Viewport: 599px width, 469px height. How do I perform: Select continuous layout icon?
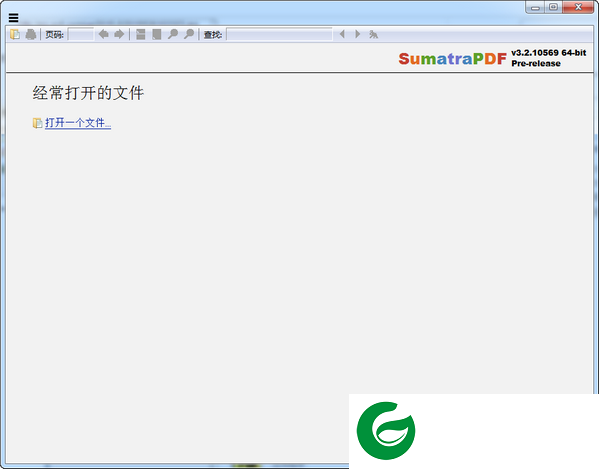[141, 34]
